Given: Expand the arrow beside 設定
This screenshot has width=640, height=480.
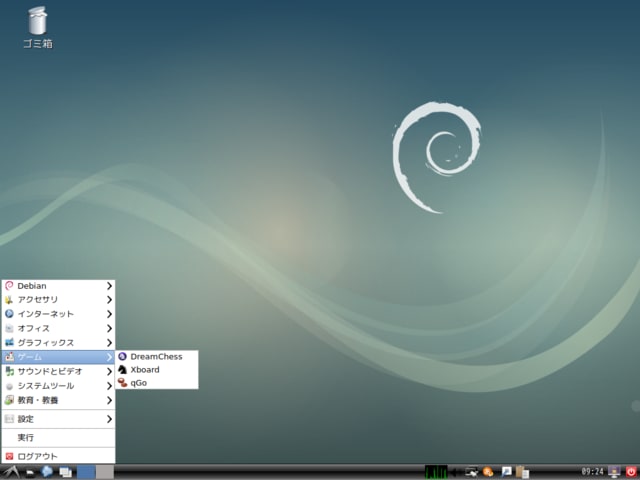Looking at the screenshot, I should [109, 419].
